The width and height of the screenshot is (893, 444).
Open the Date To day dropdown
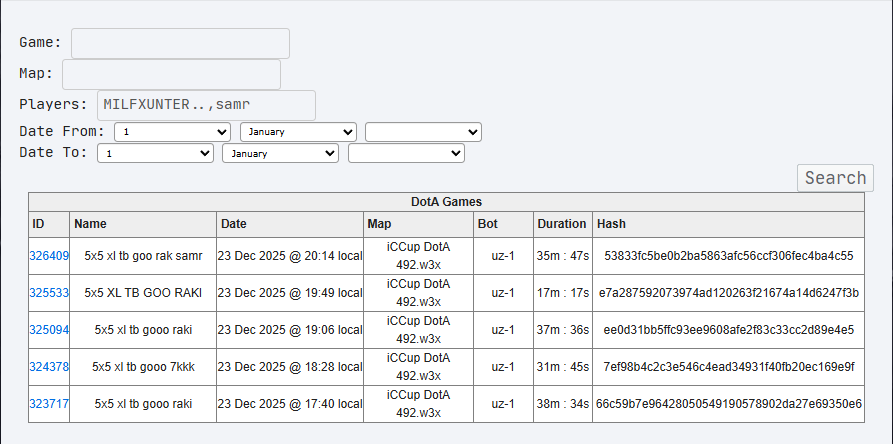pos(155,154)
